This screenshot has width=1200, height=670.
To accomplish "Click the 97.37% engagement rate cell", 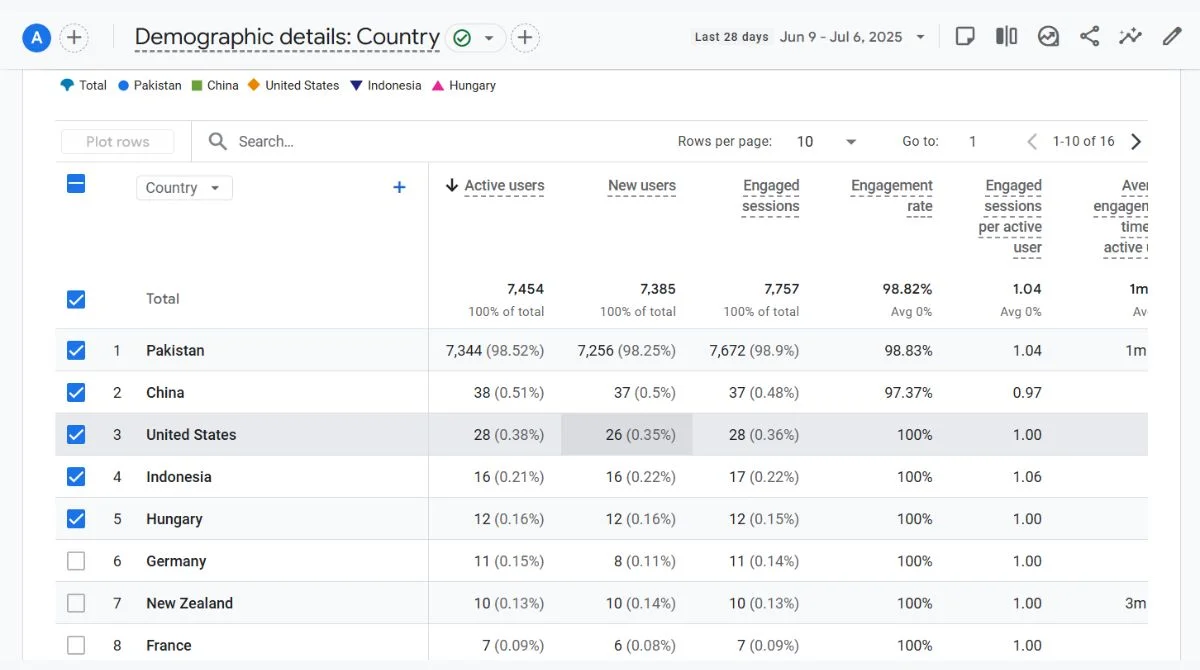I will pyautogui.click(x=909, y=393).
